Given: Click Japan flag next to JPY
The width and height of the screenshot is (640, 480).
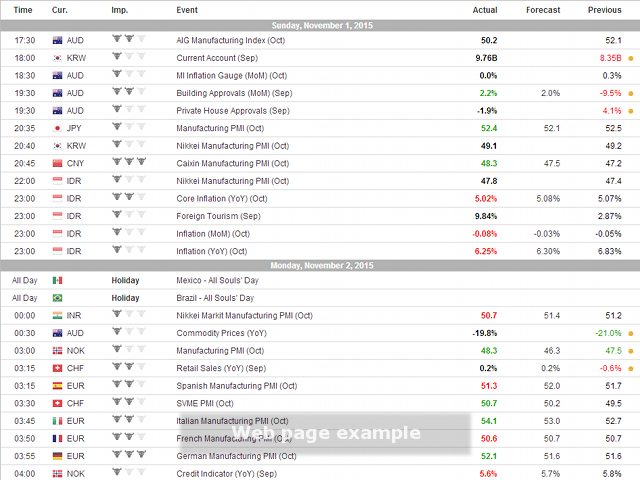Looking at the screenshot, I should [58, 128].
